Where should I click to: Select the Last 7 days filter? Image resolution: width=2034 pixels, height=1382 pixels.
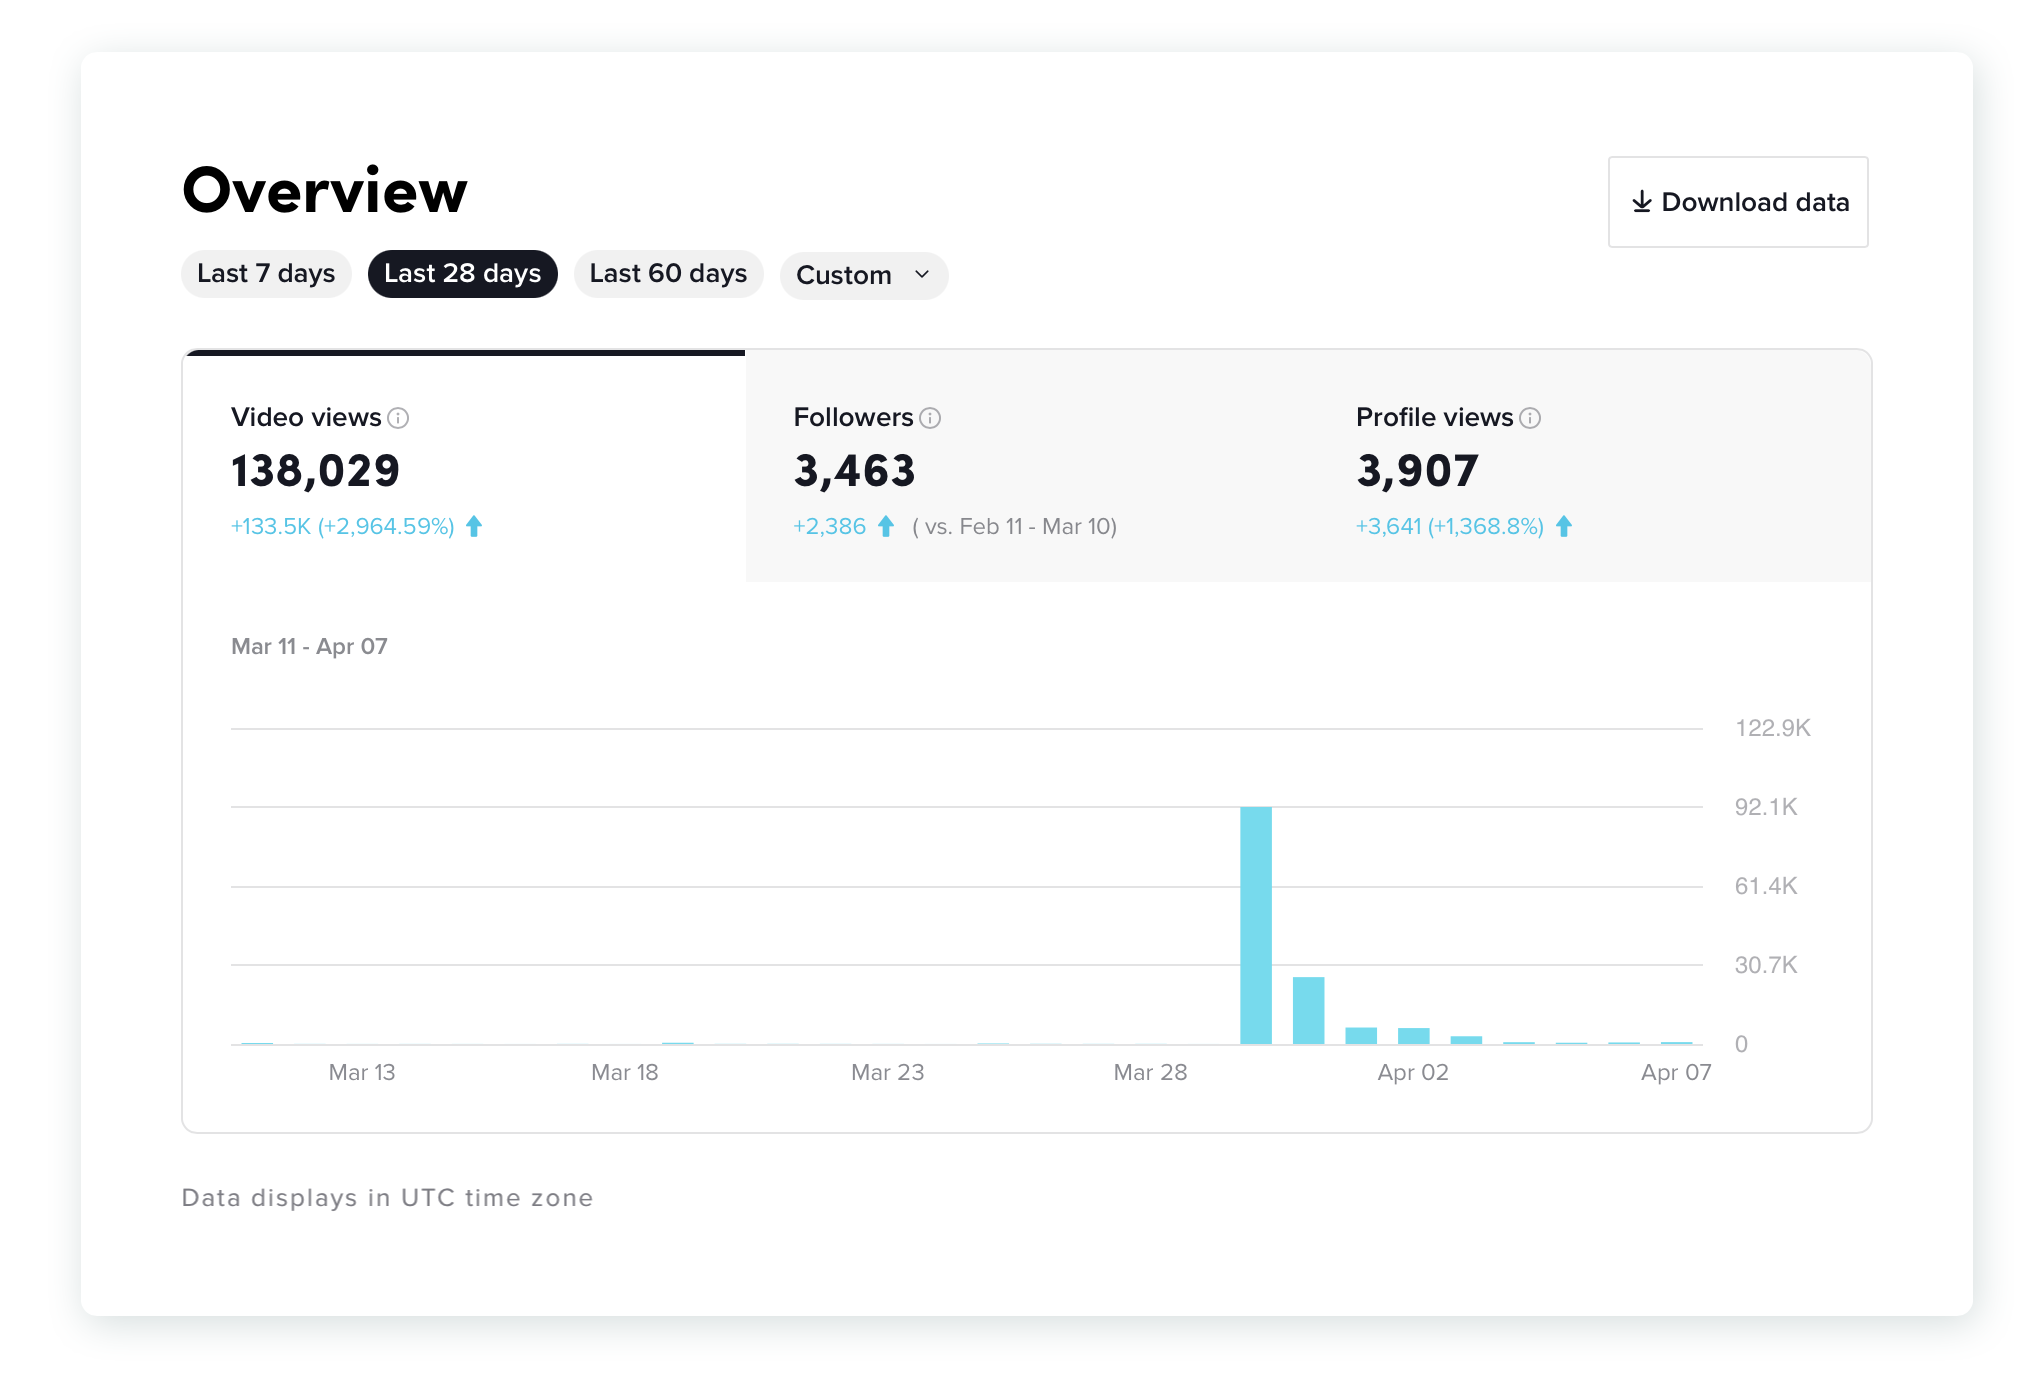coord(266,274)
